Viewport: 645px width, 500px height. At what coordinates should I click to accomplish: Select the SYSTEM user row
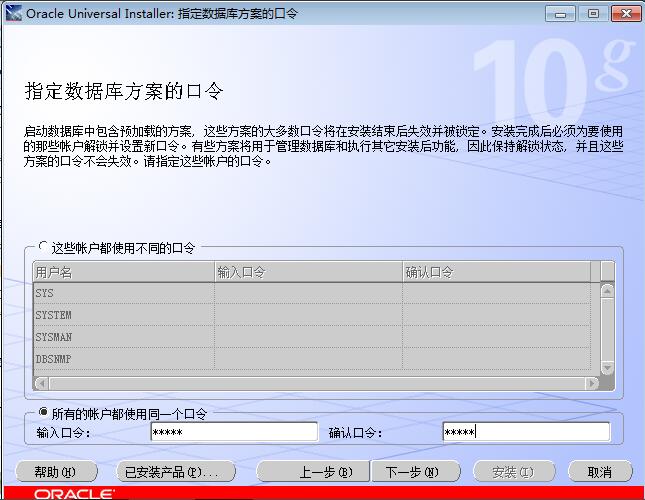coord(312,315)
